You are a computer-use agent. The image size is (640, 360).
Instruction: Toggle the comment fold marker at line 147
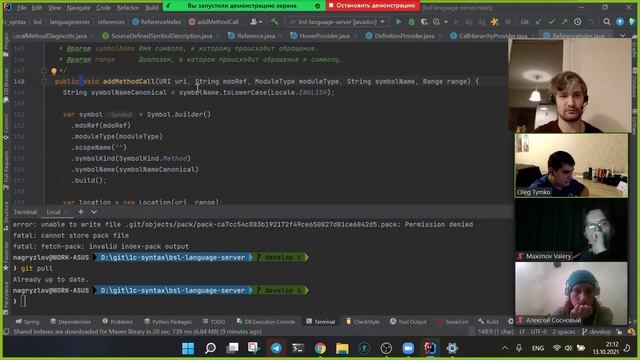44,71
